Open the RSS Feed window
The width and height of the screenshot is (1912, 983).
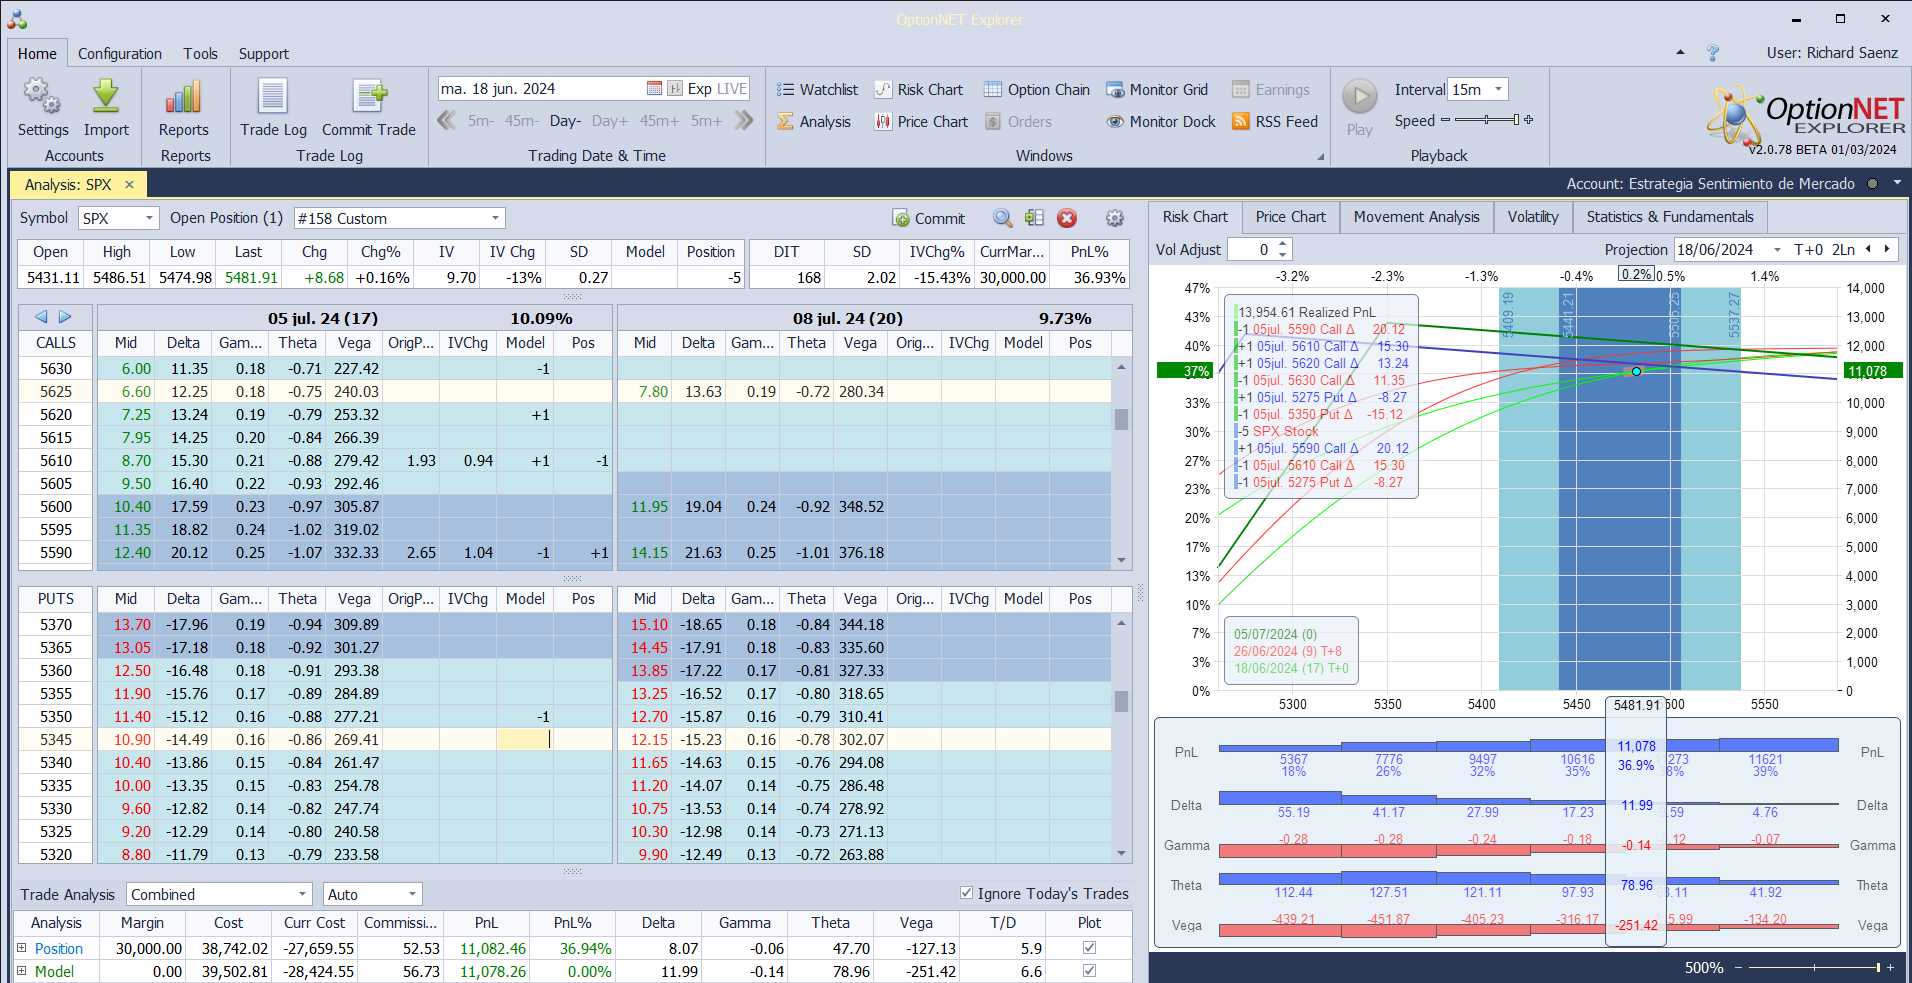pyautogui.click(x=1275, y=122)
